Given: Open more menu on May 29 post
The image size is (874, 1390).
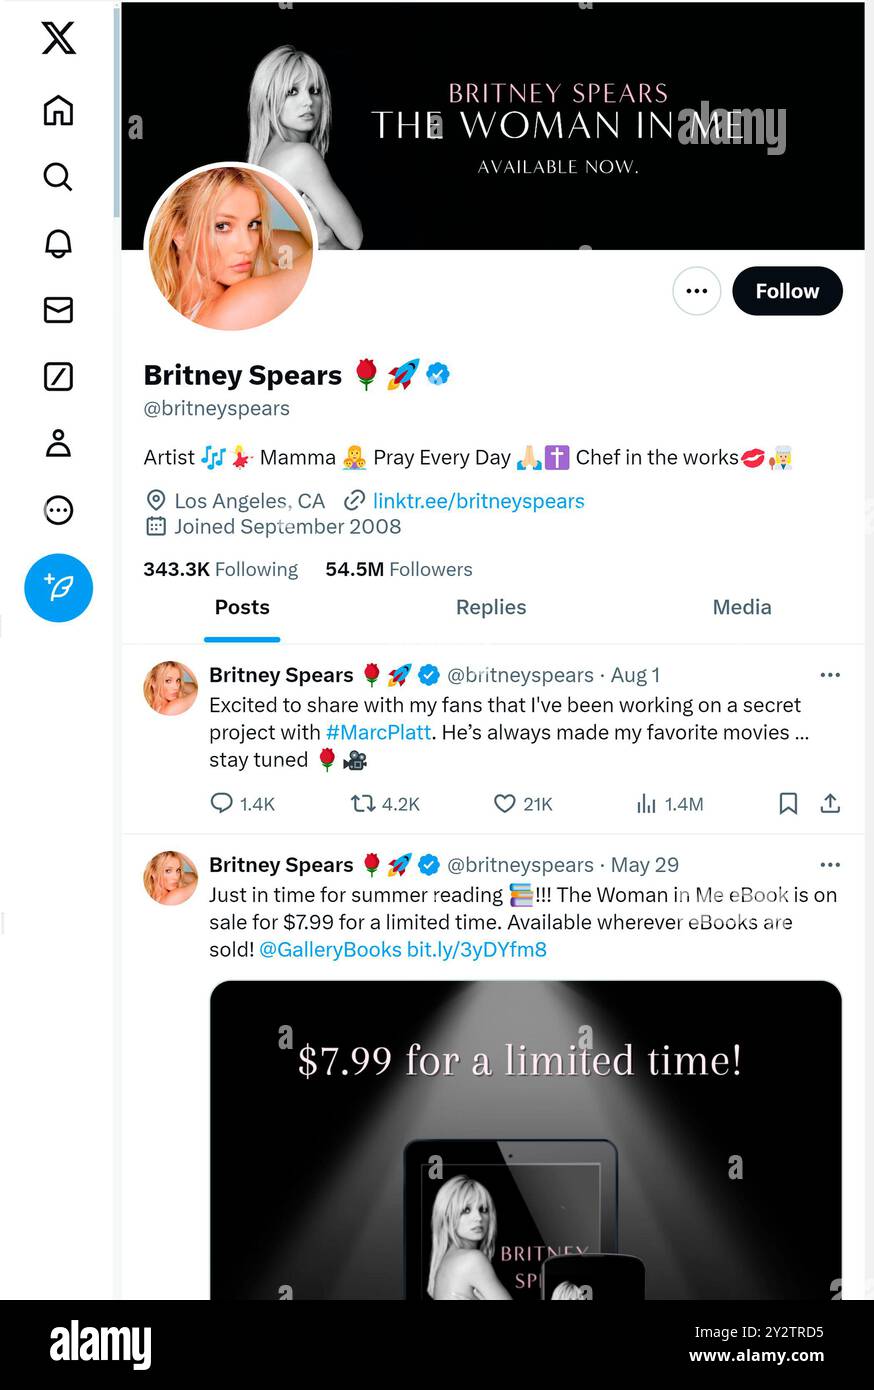Looking at the screenshot, I should point(830,865).
